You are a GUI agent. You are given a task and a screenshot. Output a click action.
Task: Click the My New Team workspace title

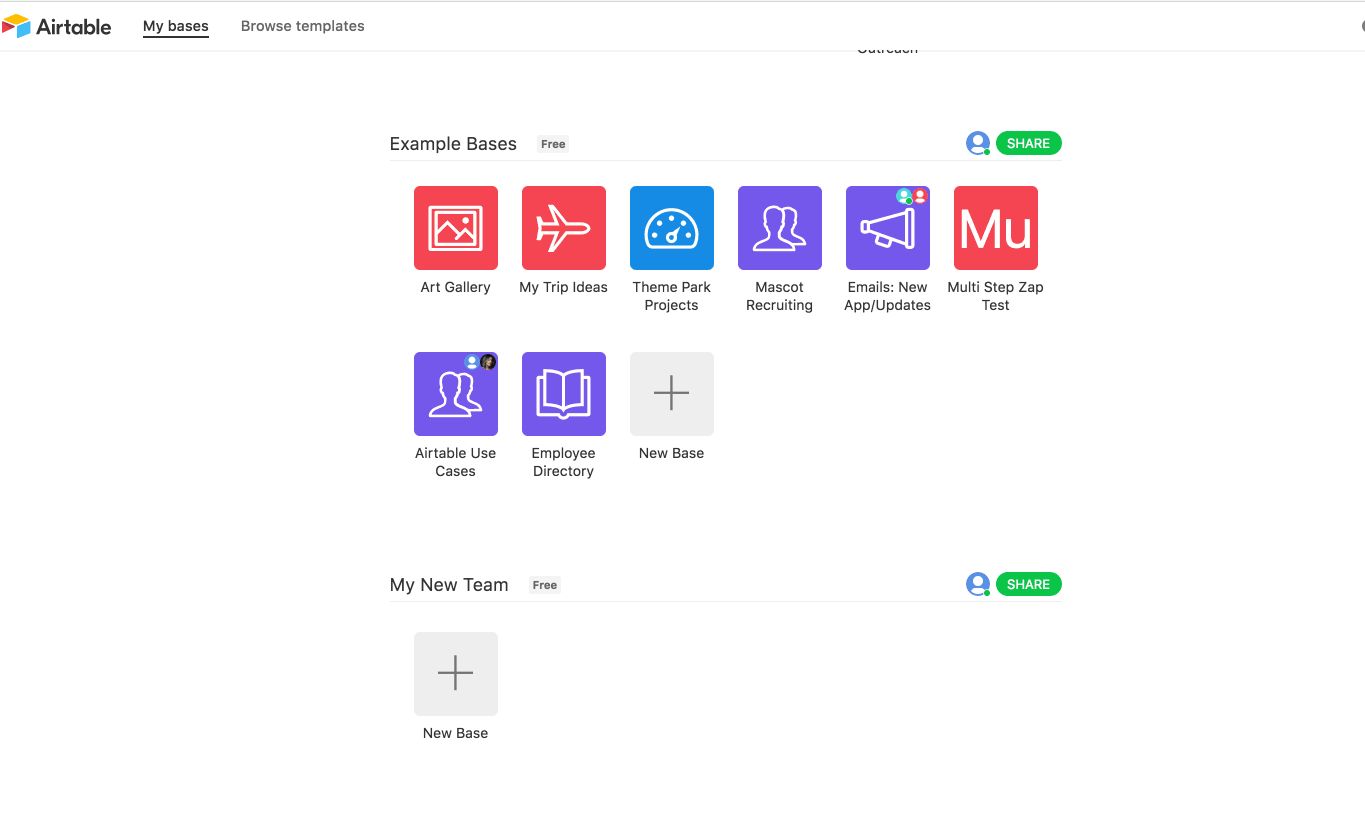[449, 585]
